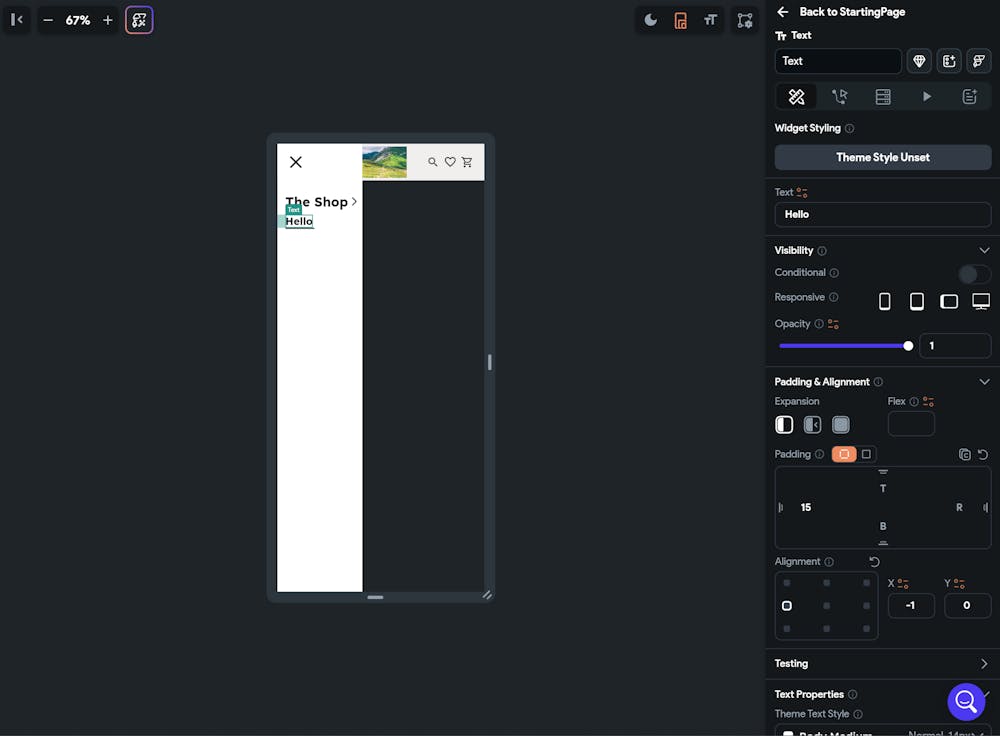The image size is (1000, 736).
Task: Zoom out canvas with minus button
Action: pyautogui.click(x=48, y=20)
